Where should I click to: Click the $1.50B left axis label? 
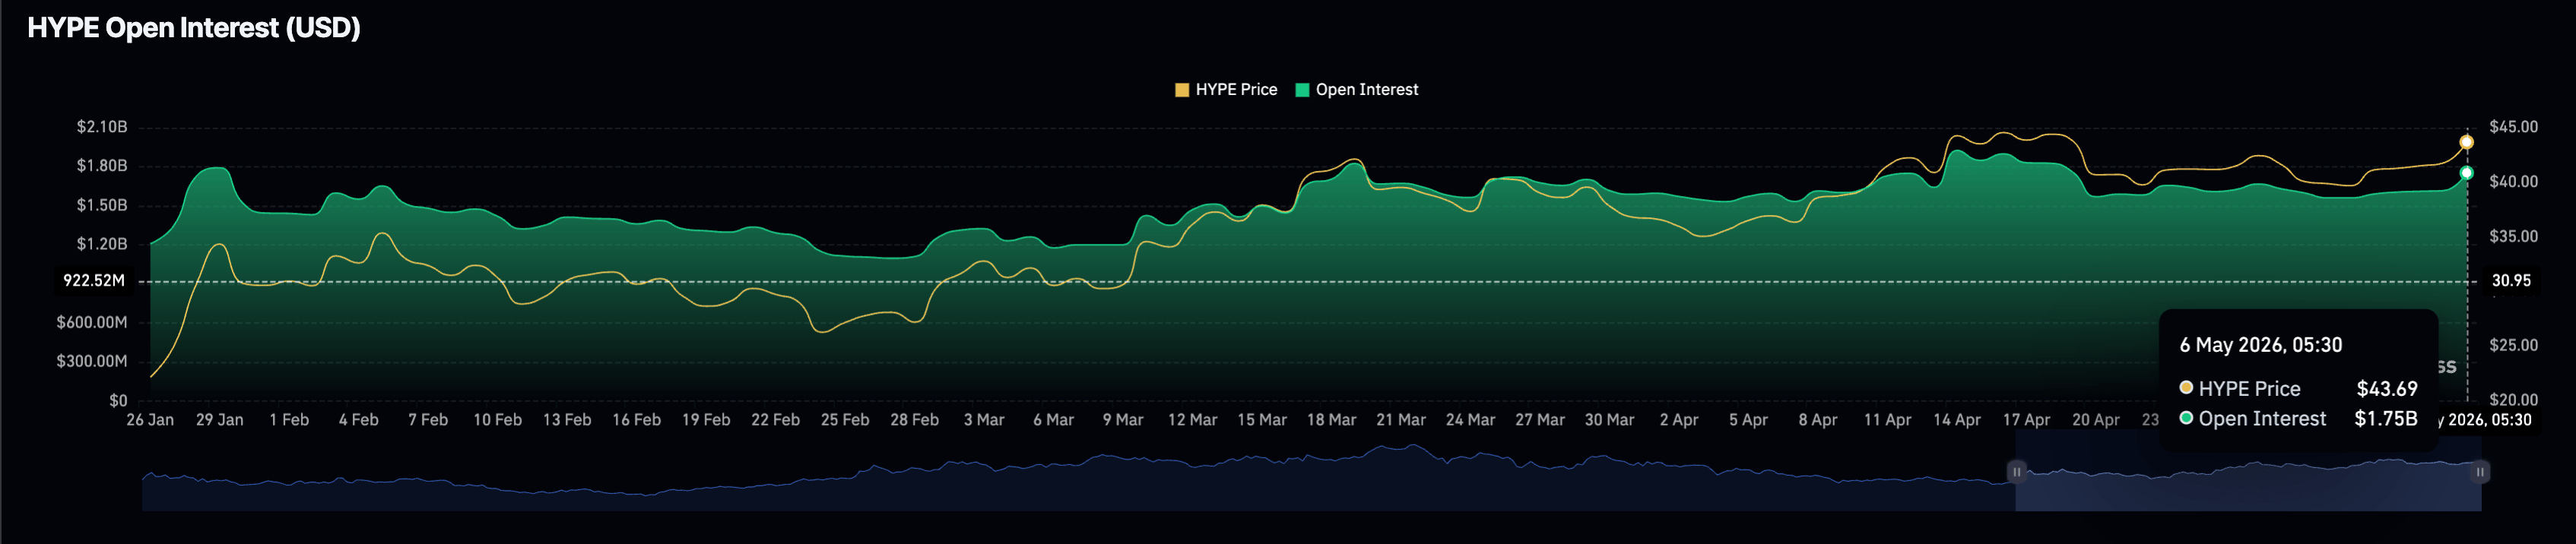(102, 205)
